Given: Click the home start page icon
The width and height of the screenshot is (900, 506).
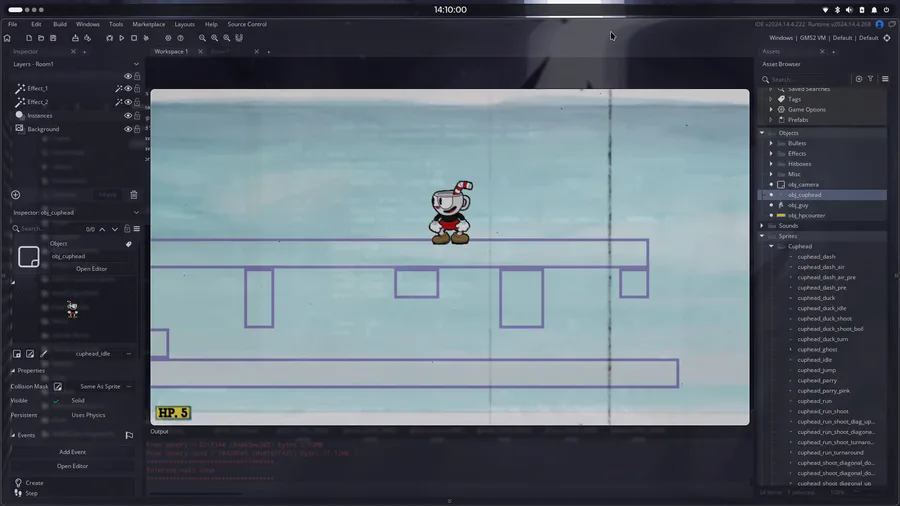Looking at the screenshot, I should coord(7,38).
